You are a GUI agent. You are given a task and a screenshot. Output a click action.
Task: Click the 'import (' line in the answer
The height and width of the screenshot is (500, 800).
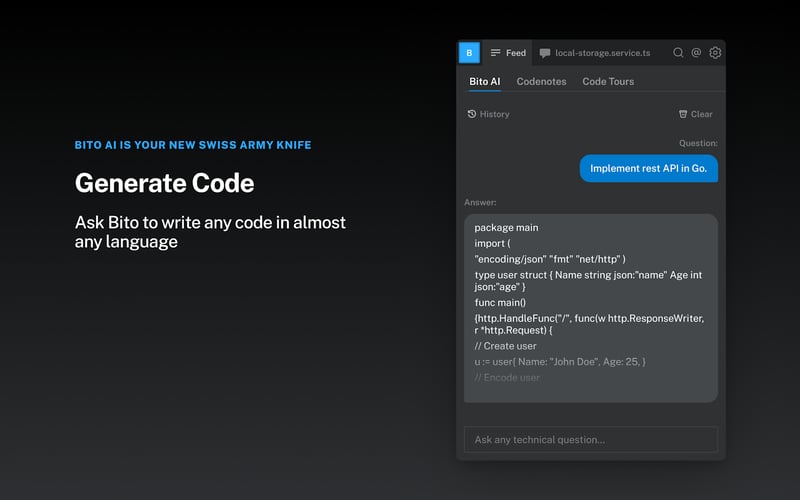pyautogui.click(x=492, y=243)
